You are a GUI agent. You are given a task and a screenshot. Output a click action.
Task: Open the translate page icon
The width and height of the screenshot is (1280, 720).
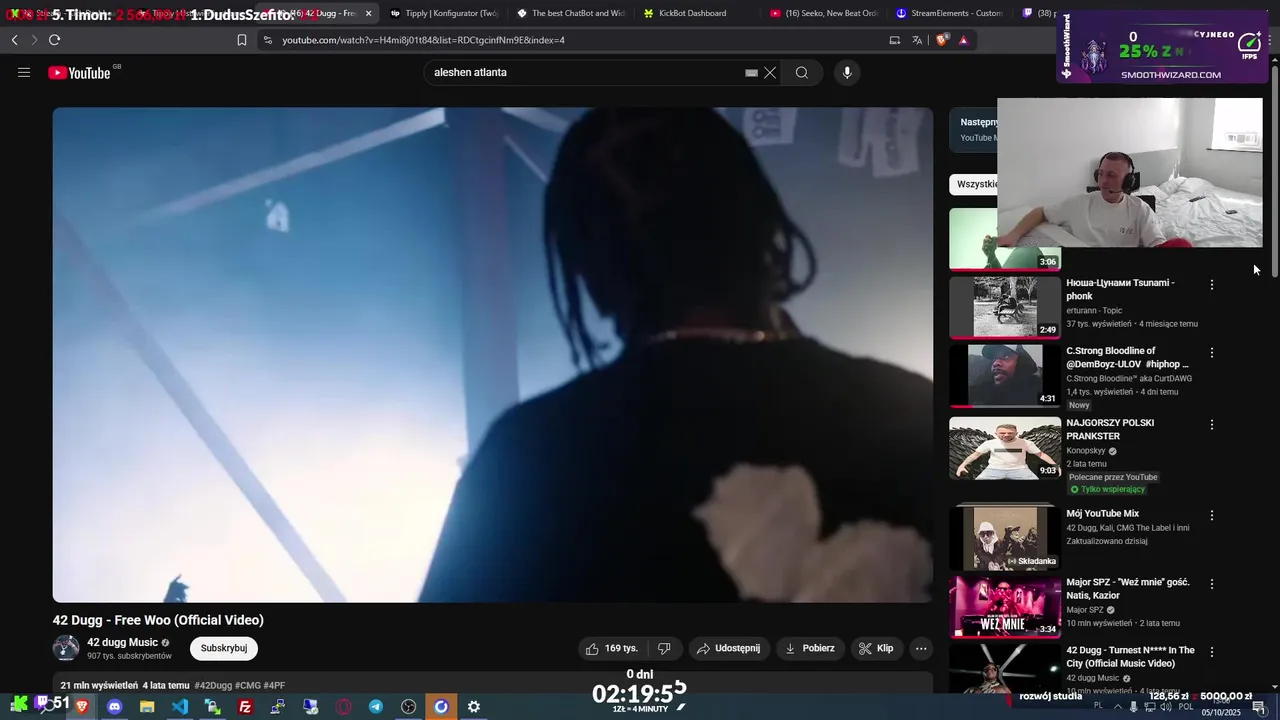pos(917,40)
